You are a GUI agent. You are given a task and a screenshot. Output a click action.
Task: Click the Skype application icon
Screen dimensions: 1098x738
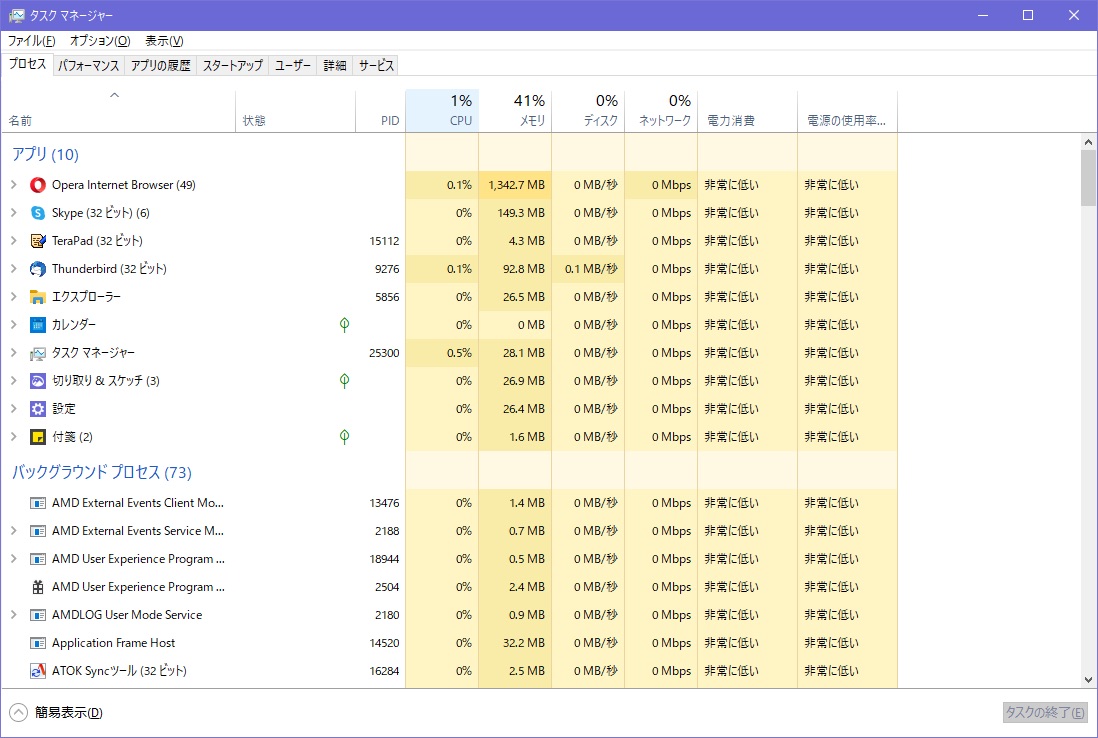(38, 212)
